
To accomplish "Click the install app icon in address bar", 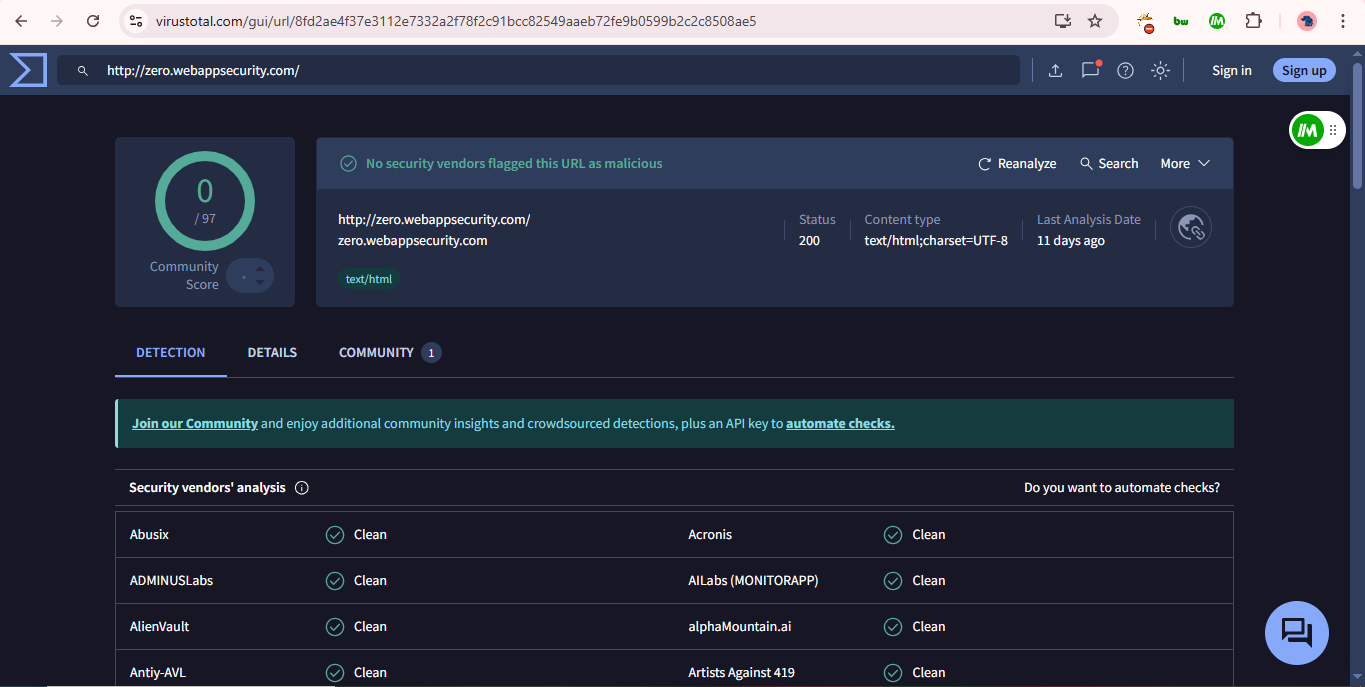I will (1062, 21).
